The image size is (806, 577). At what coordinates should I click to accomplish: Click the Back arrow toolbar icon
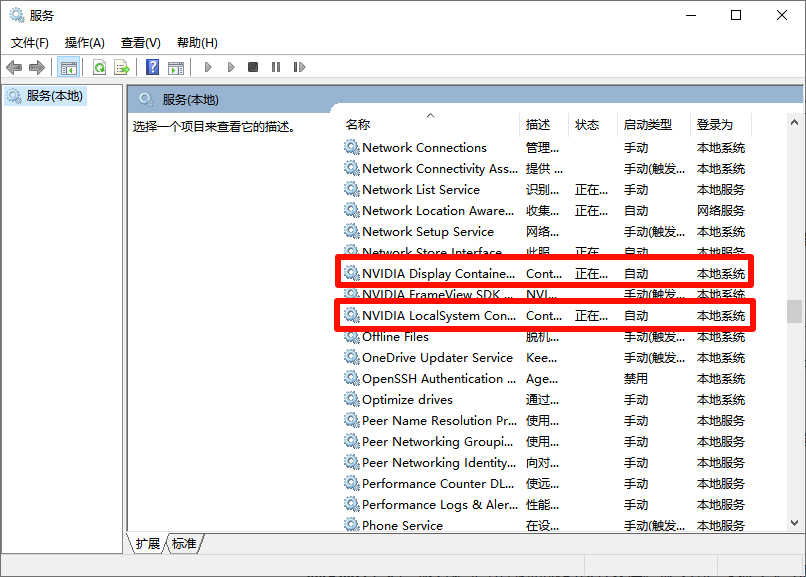pos(14,67)
